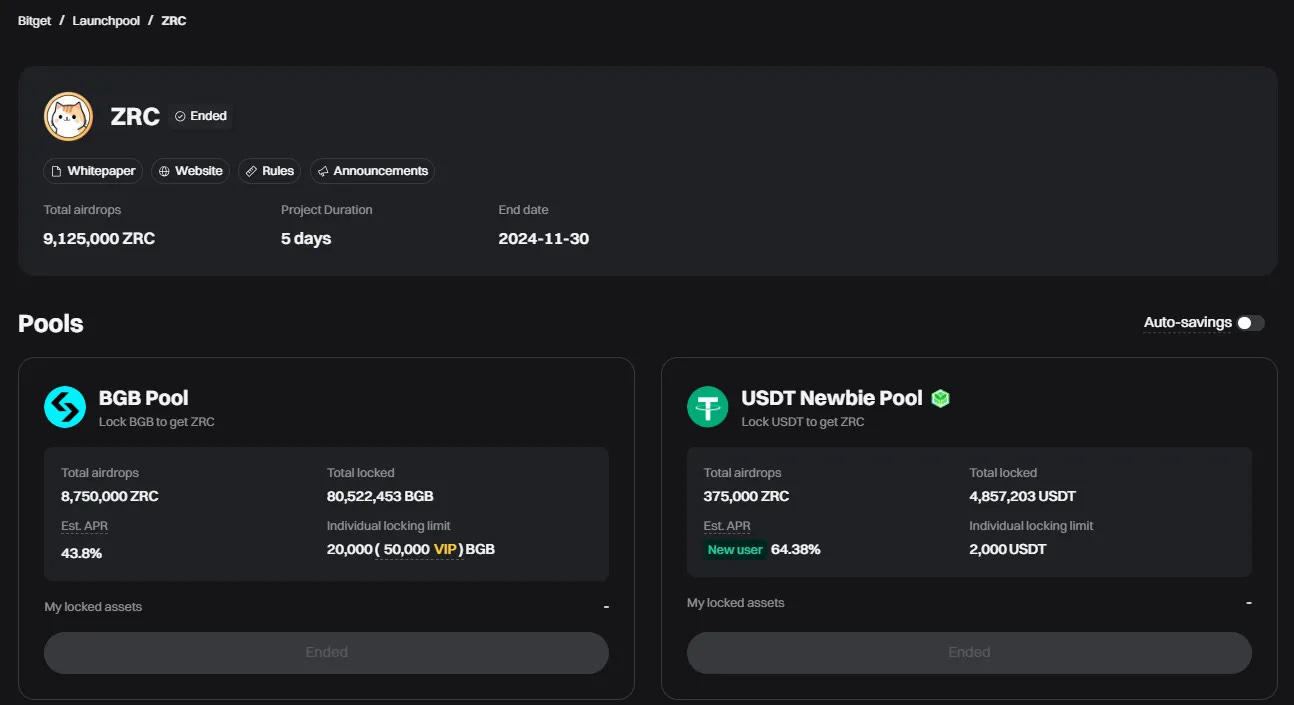This screenshot has width=1294, height=705.
Task: Click the green badge beside USDT Newbie Pool
Action: pyautogui.click(x=940, y=397)
